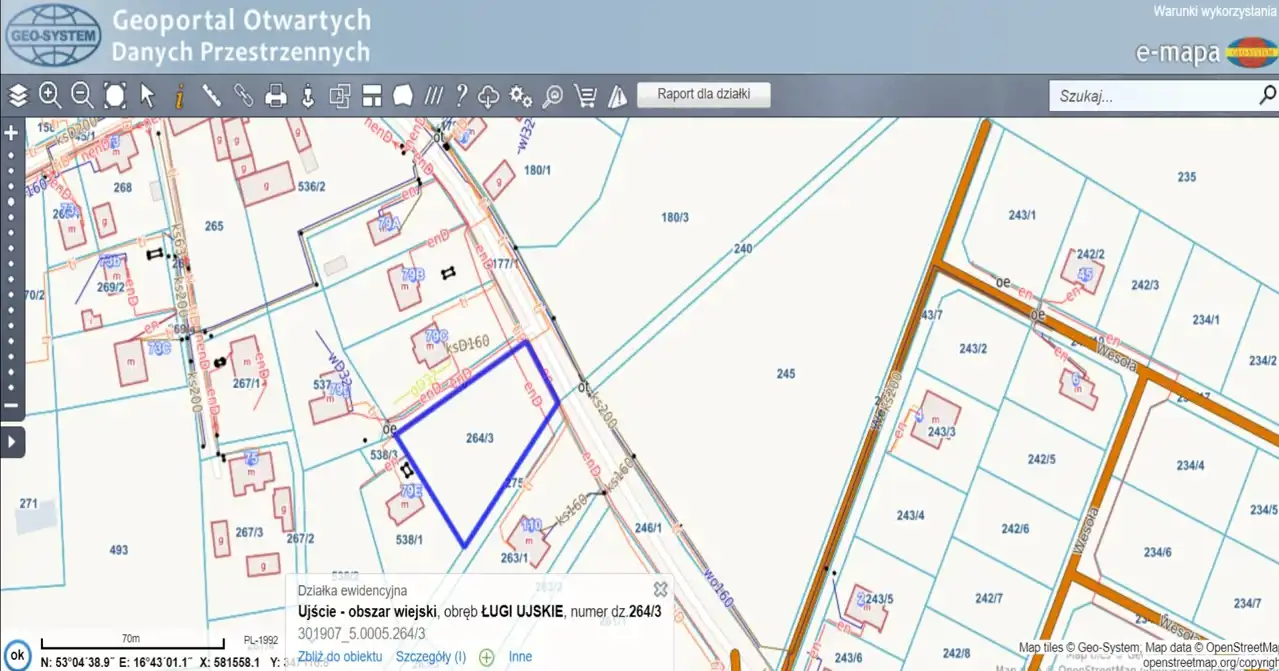Image resolution: width=1279 pixels, height=671 pixels.
Task: Click the full extent view icon
Action: [115, 96]
